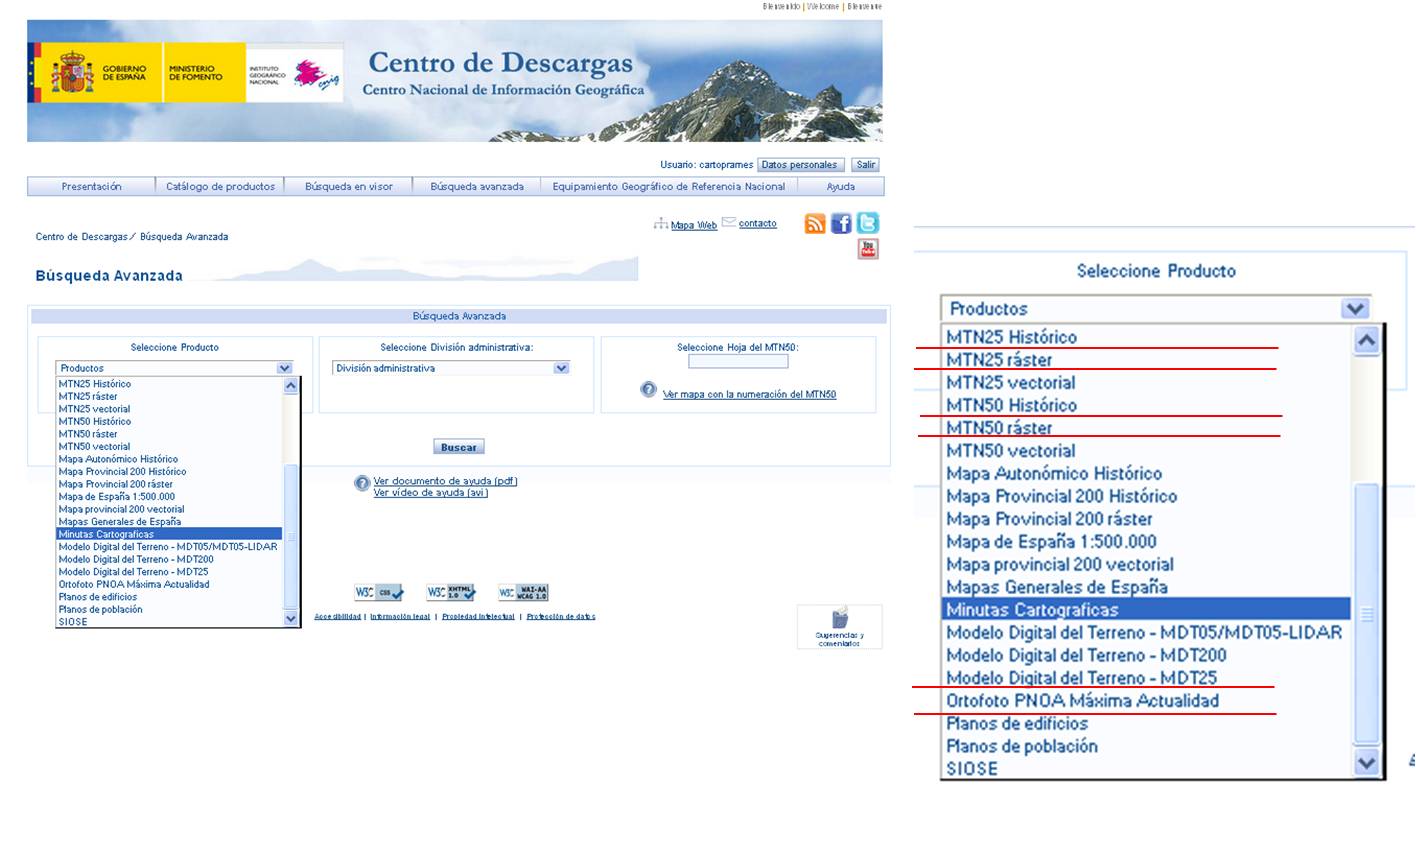Screen dimensions: 1416x848
Task: Open the RSS feed icon
Action: point(814,223)
